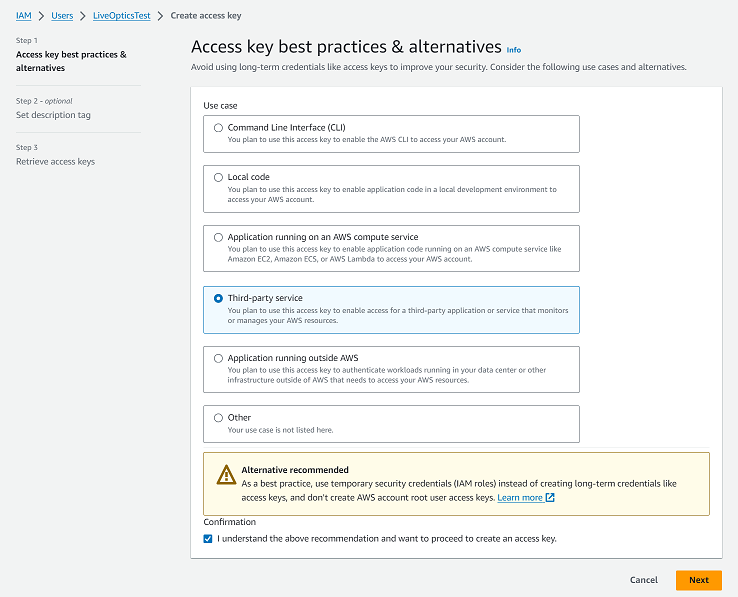Screen dimensions: 738x597
Task: Click the breadcrumb chevron after IAM
Action: point(41,16)
